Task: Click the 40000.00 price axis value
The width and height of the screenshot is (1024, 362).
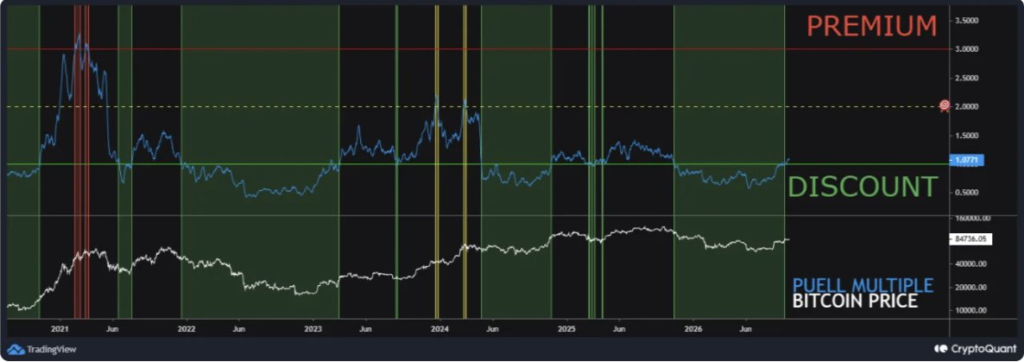Action: tap(970, 264)
